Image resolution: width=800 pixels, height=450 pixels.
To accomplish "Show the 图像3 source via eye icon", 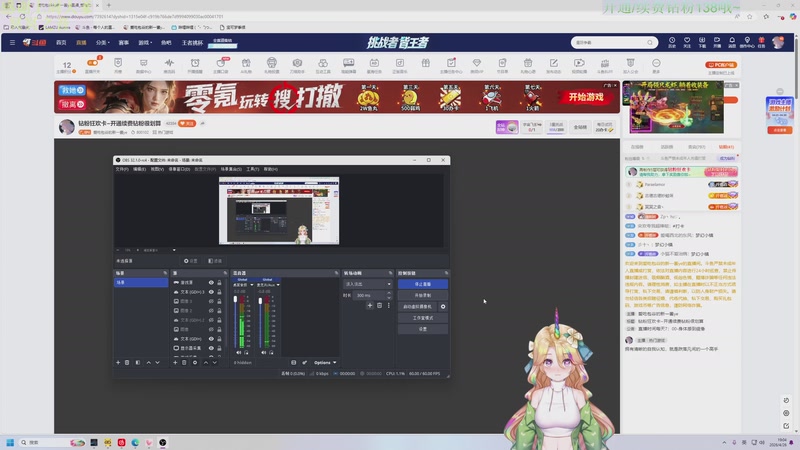I will 211,301.
